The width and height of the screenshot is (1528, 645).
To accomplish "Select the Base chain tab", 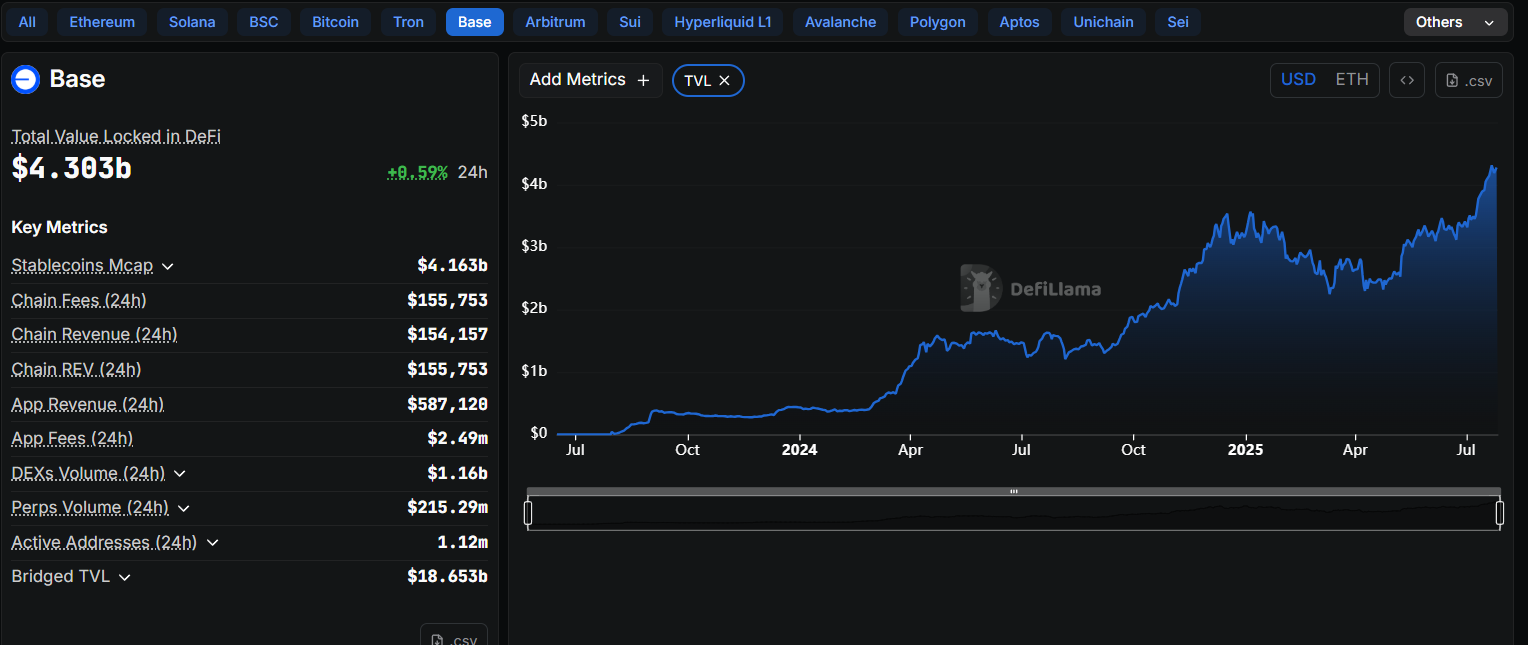I will (474, 22).
